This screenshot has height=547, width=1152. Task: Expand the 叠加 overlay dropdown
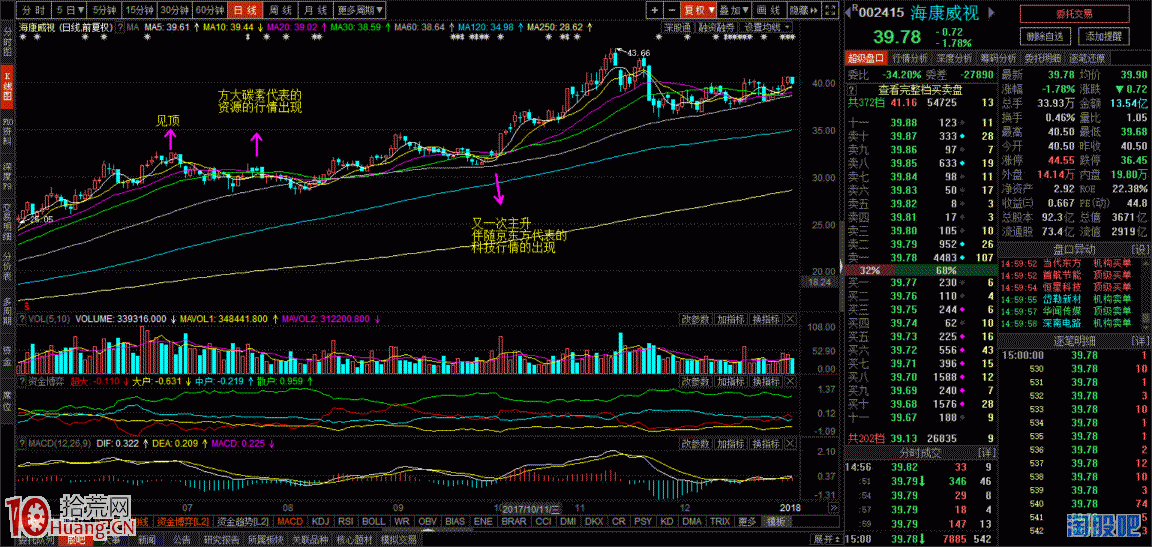tap(733, 9)
